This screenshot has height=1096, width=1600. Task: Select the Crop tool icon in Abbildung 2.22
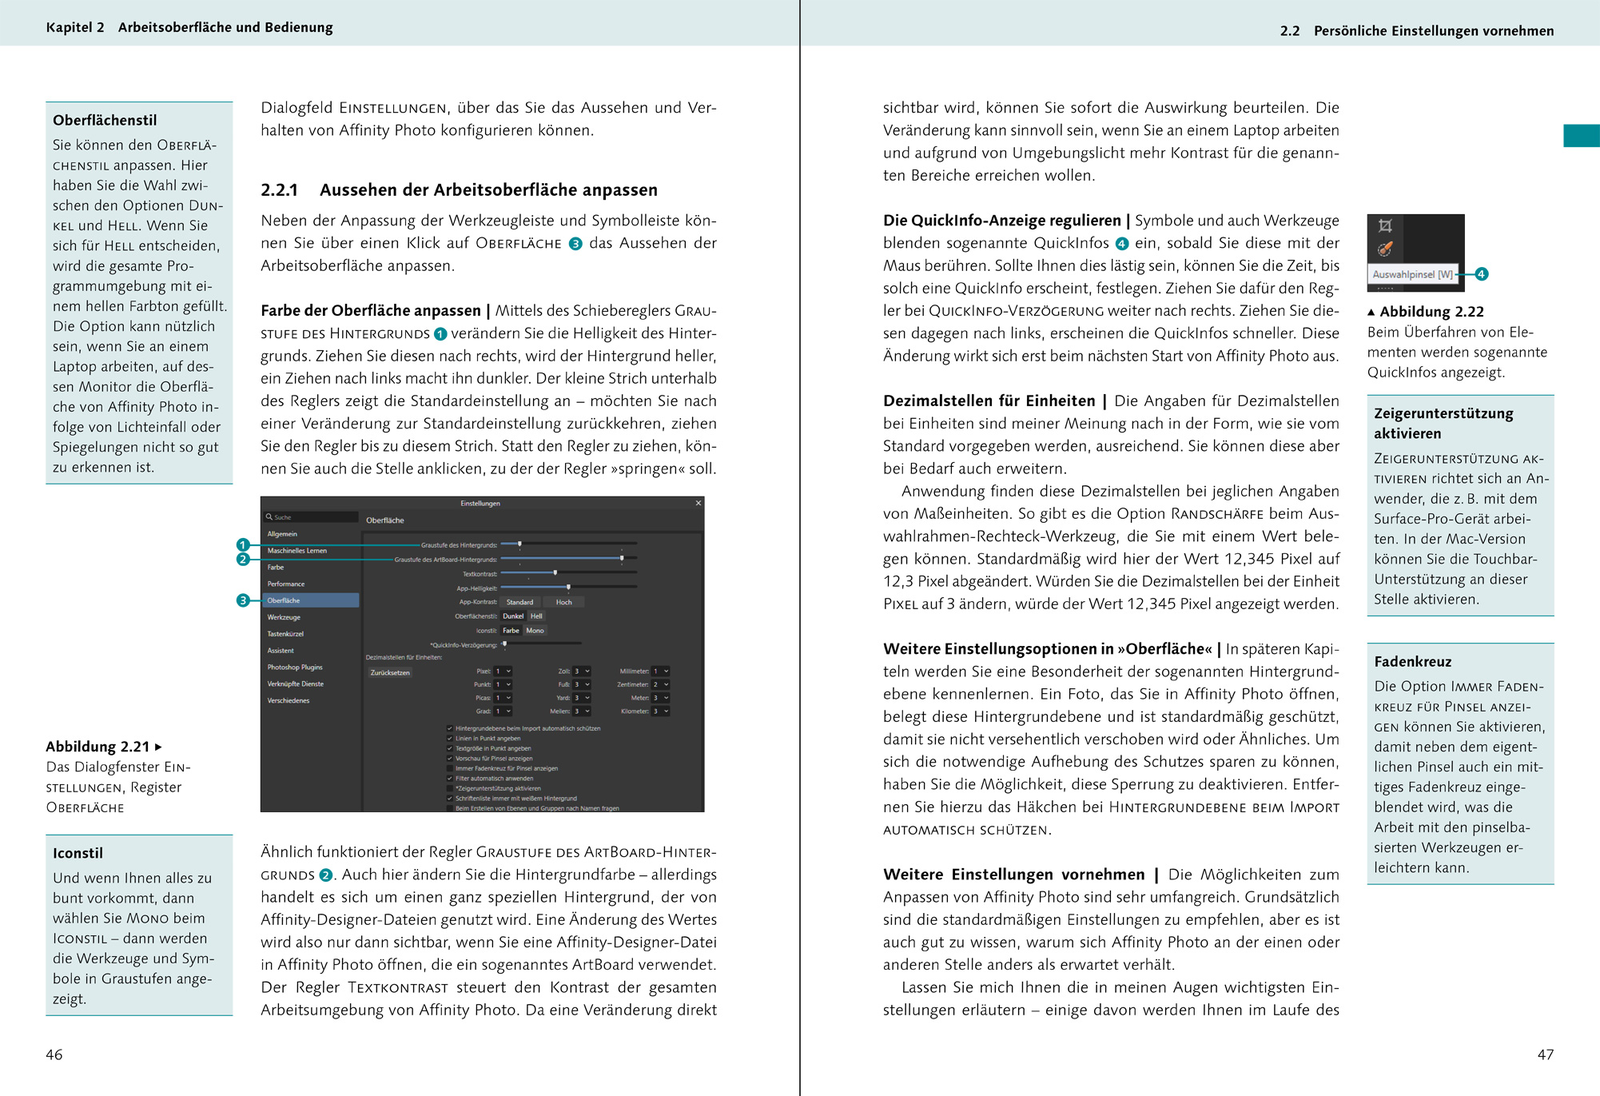[x=1385, y=226]
